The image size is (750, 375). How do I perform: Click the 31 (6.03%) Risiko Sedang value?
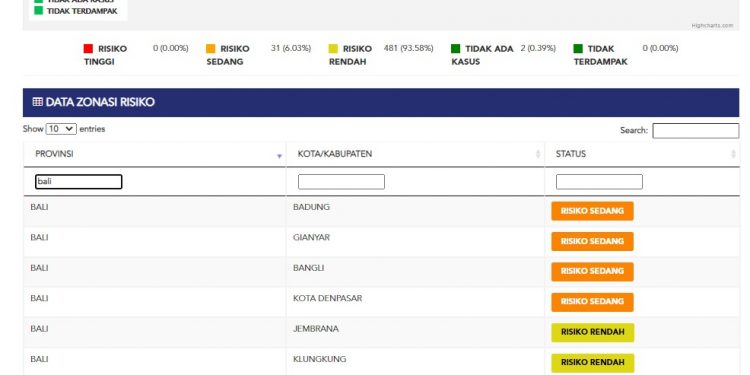tap(291, 48)
